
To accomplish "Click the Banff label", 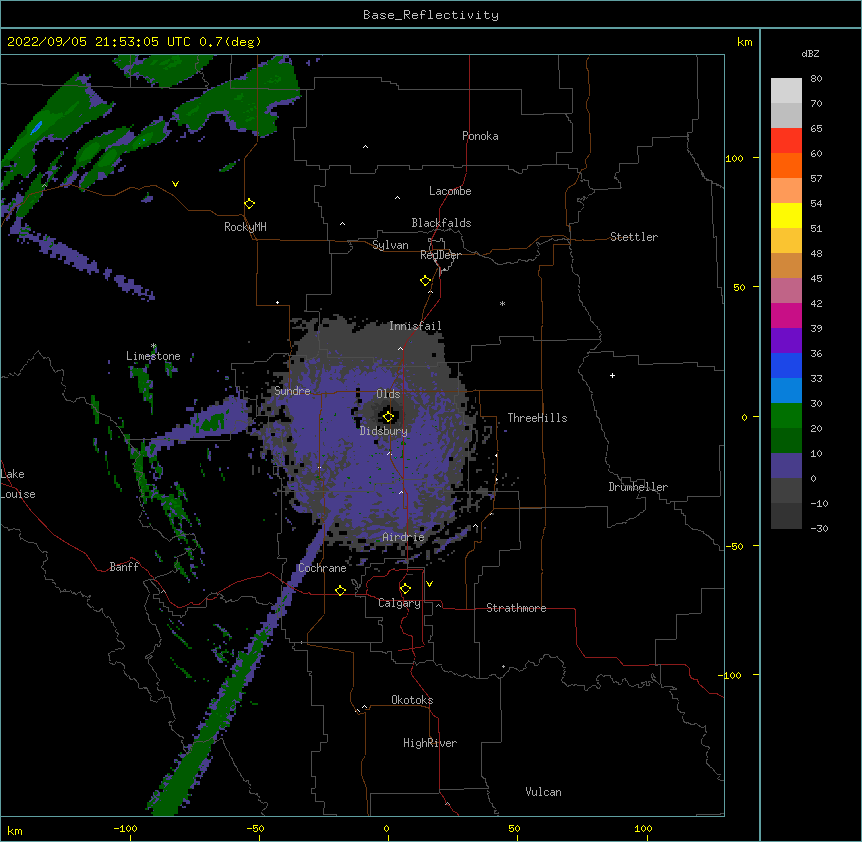I will pos(124,567).
